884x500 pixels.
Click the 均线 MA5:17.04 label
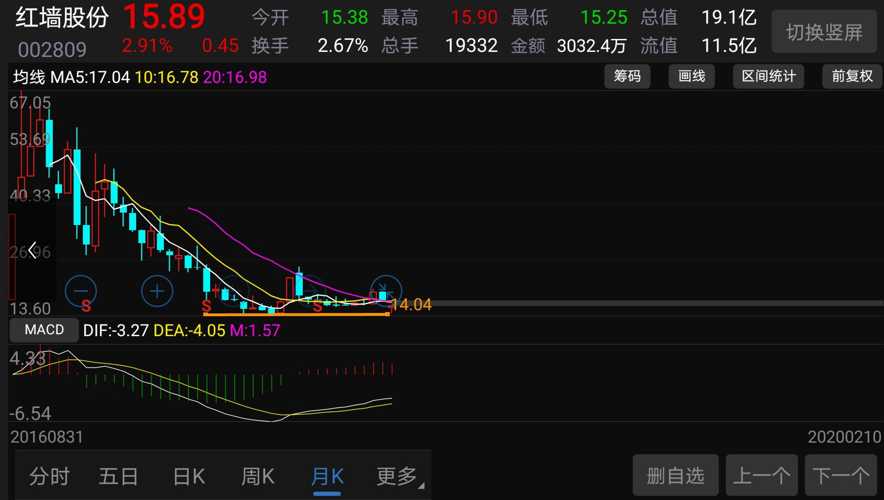tap(72, 77)
